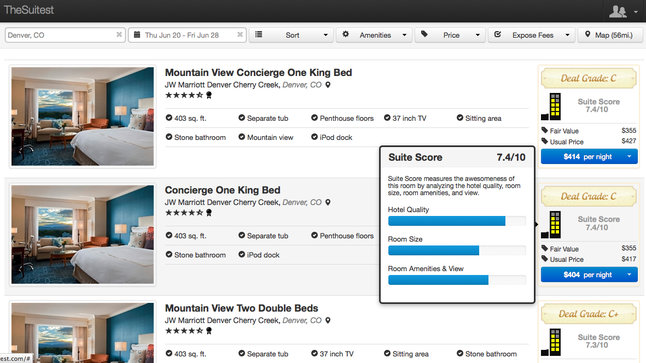Open first listing room thumbnail photo
The height and width of the screenshot is (363, 646).
coord(82,117)
